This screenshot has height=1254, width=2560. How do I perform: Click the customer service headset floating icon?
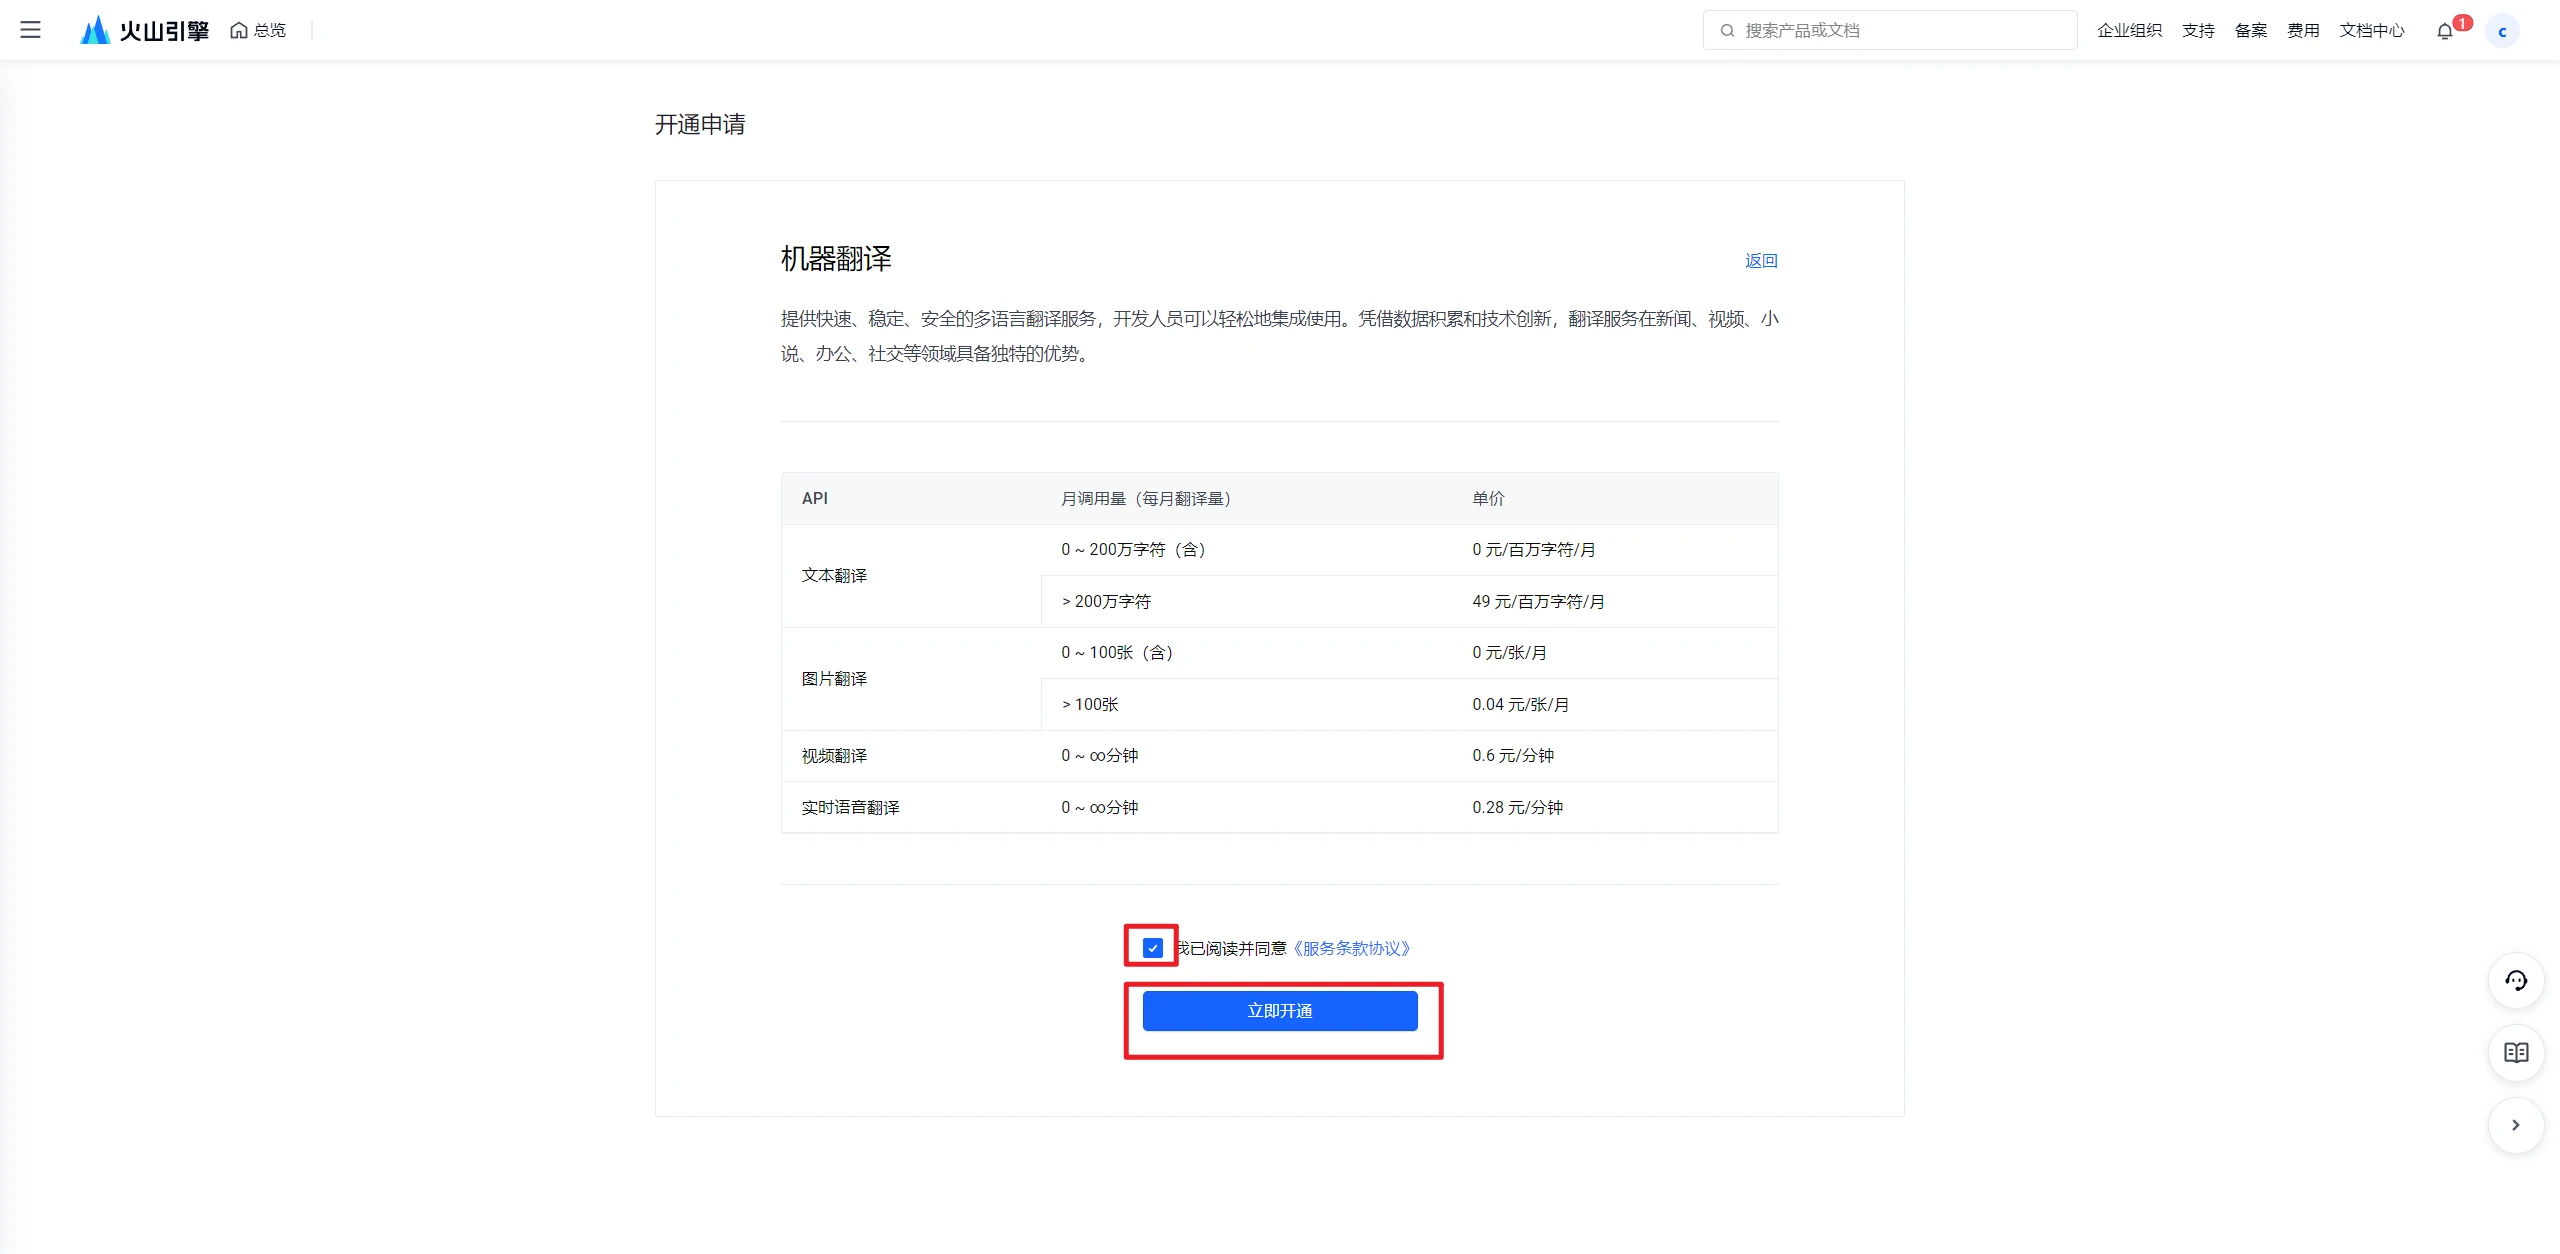coord(2516,981)
